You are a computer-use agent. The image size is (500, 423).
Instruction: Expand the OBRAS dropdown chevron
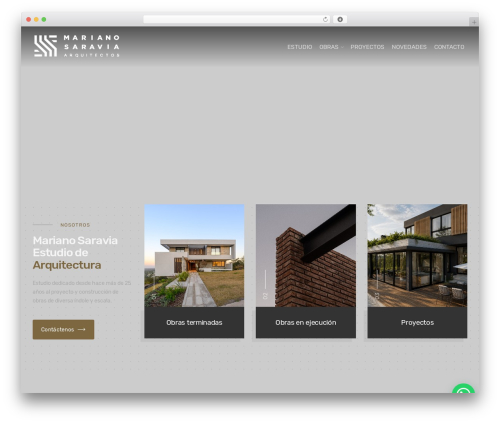(x=342, y=47)
